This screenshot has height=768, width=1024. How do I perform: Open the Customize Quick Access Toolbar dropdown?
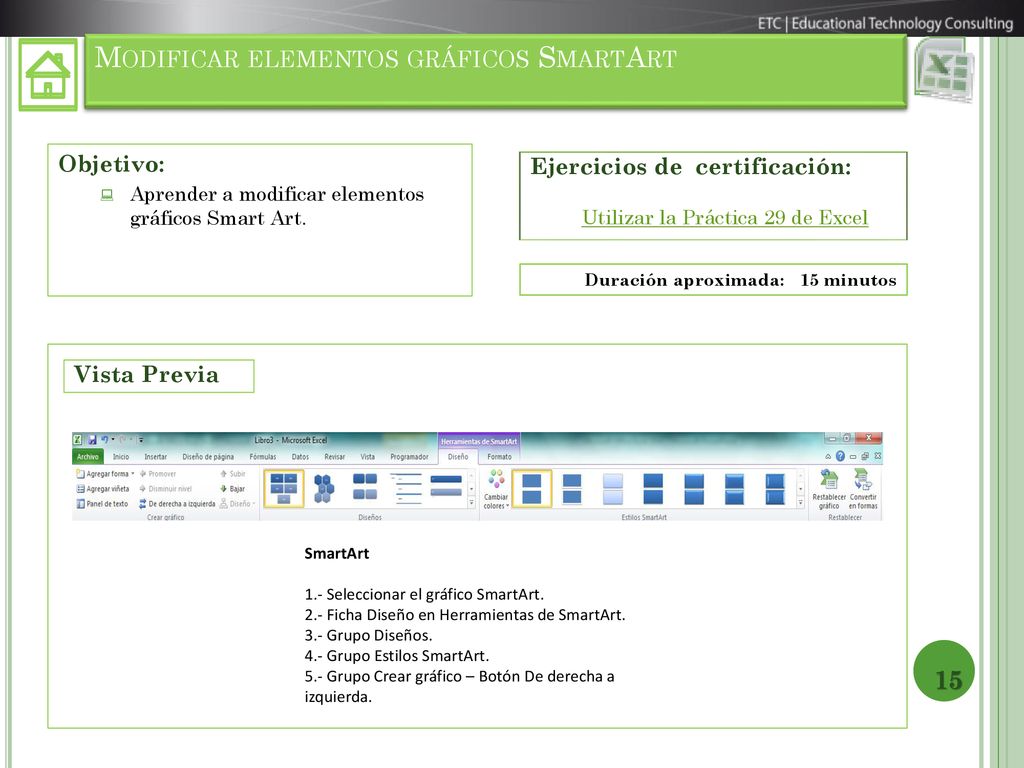141,440
